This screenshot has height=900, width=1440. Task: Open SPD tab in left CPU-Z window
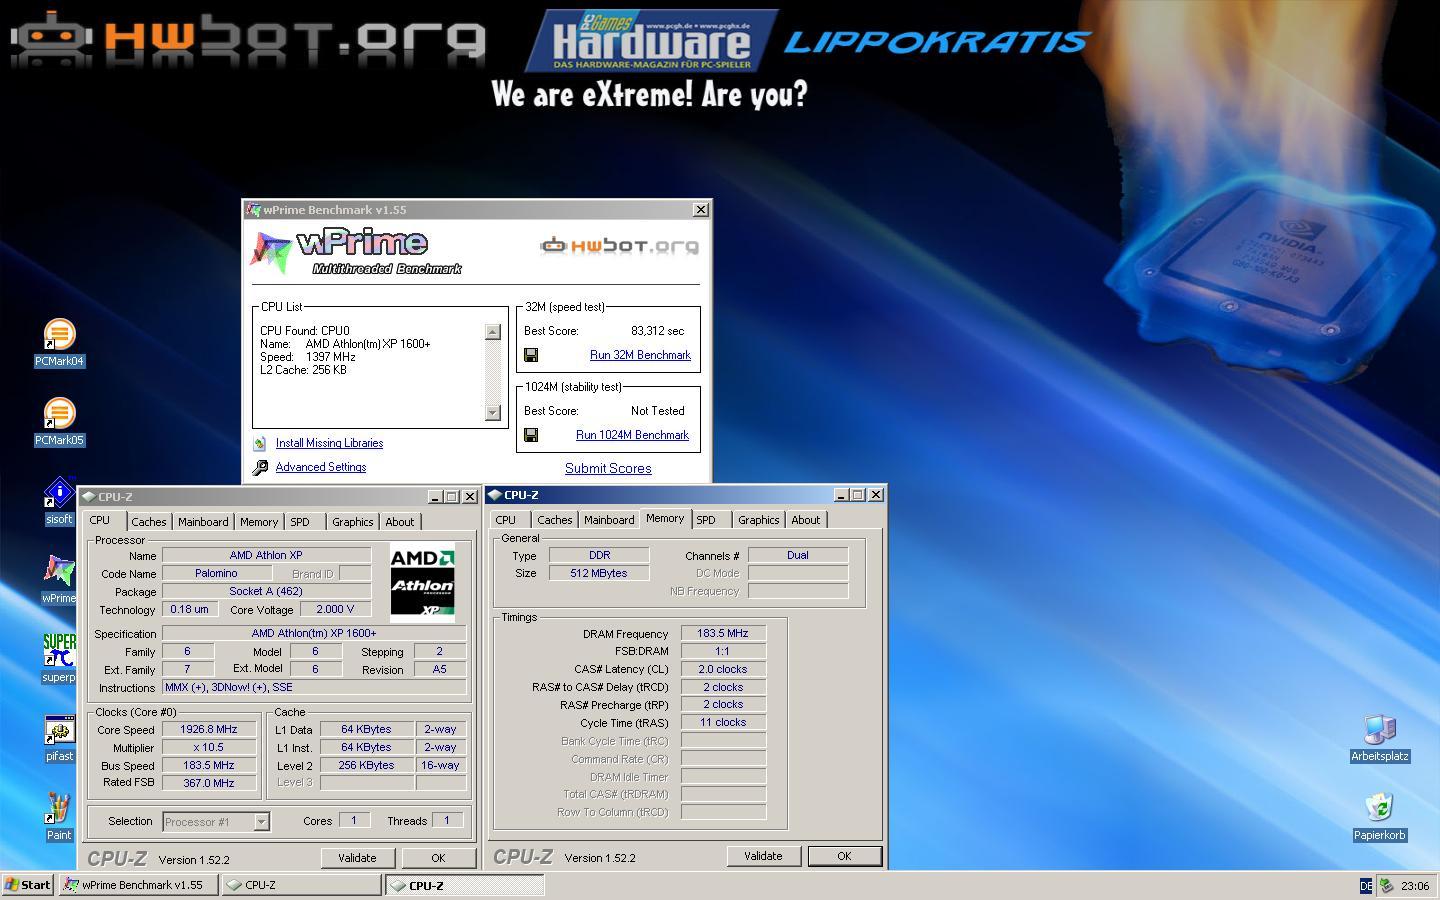(300, 522)
